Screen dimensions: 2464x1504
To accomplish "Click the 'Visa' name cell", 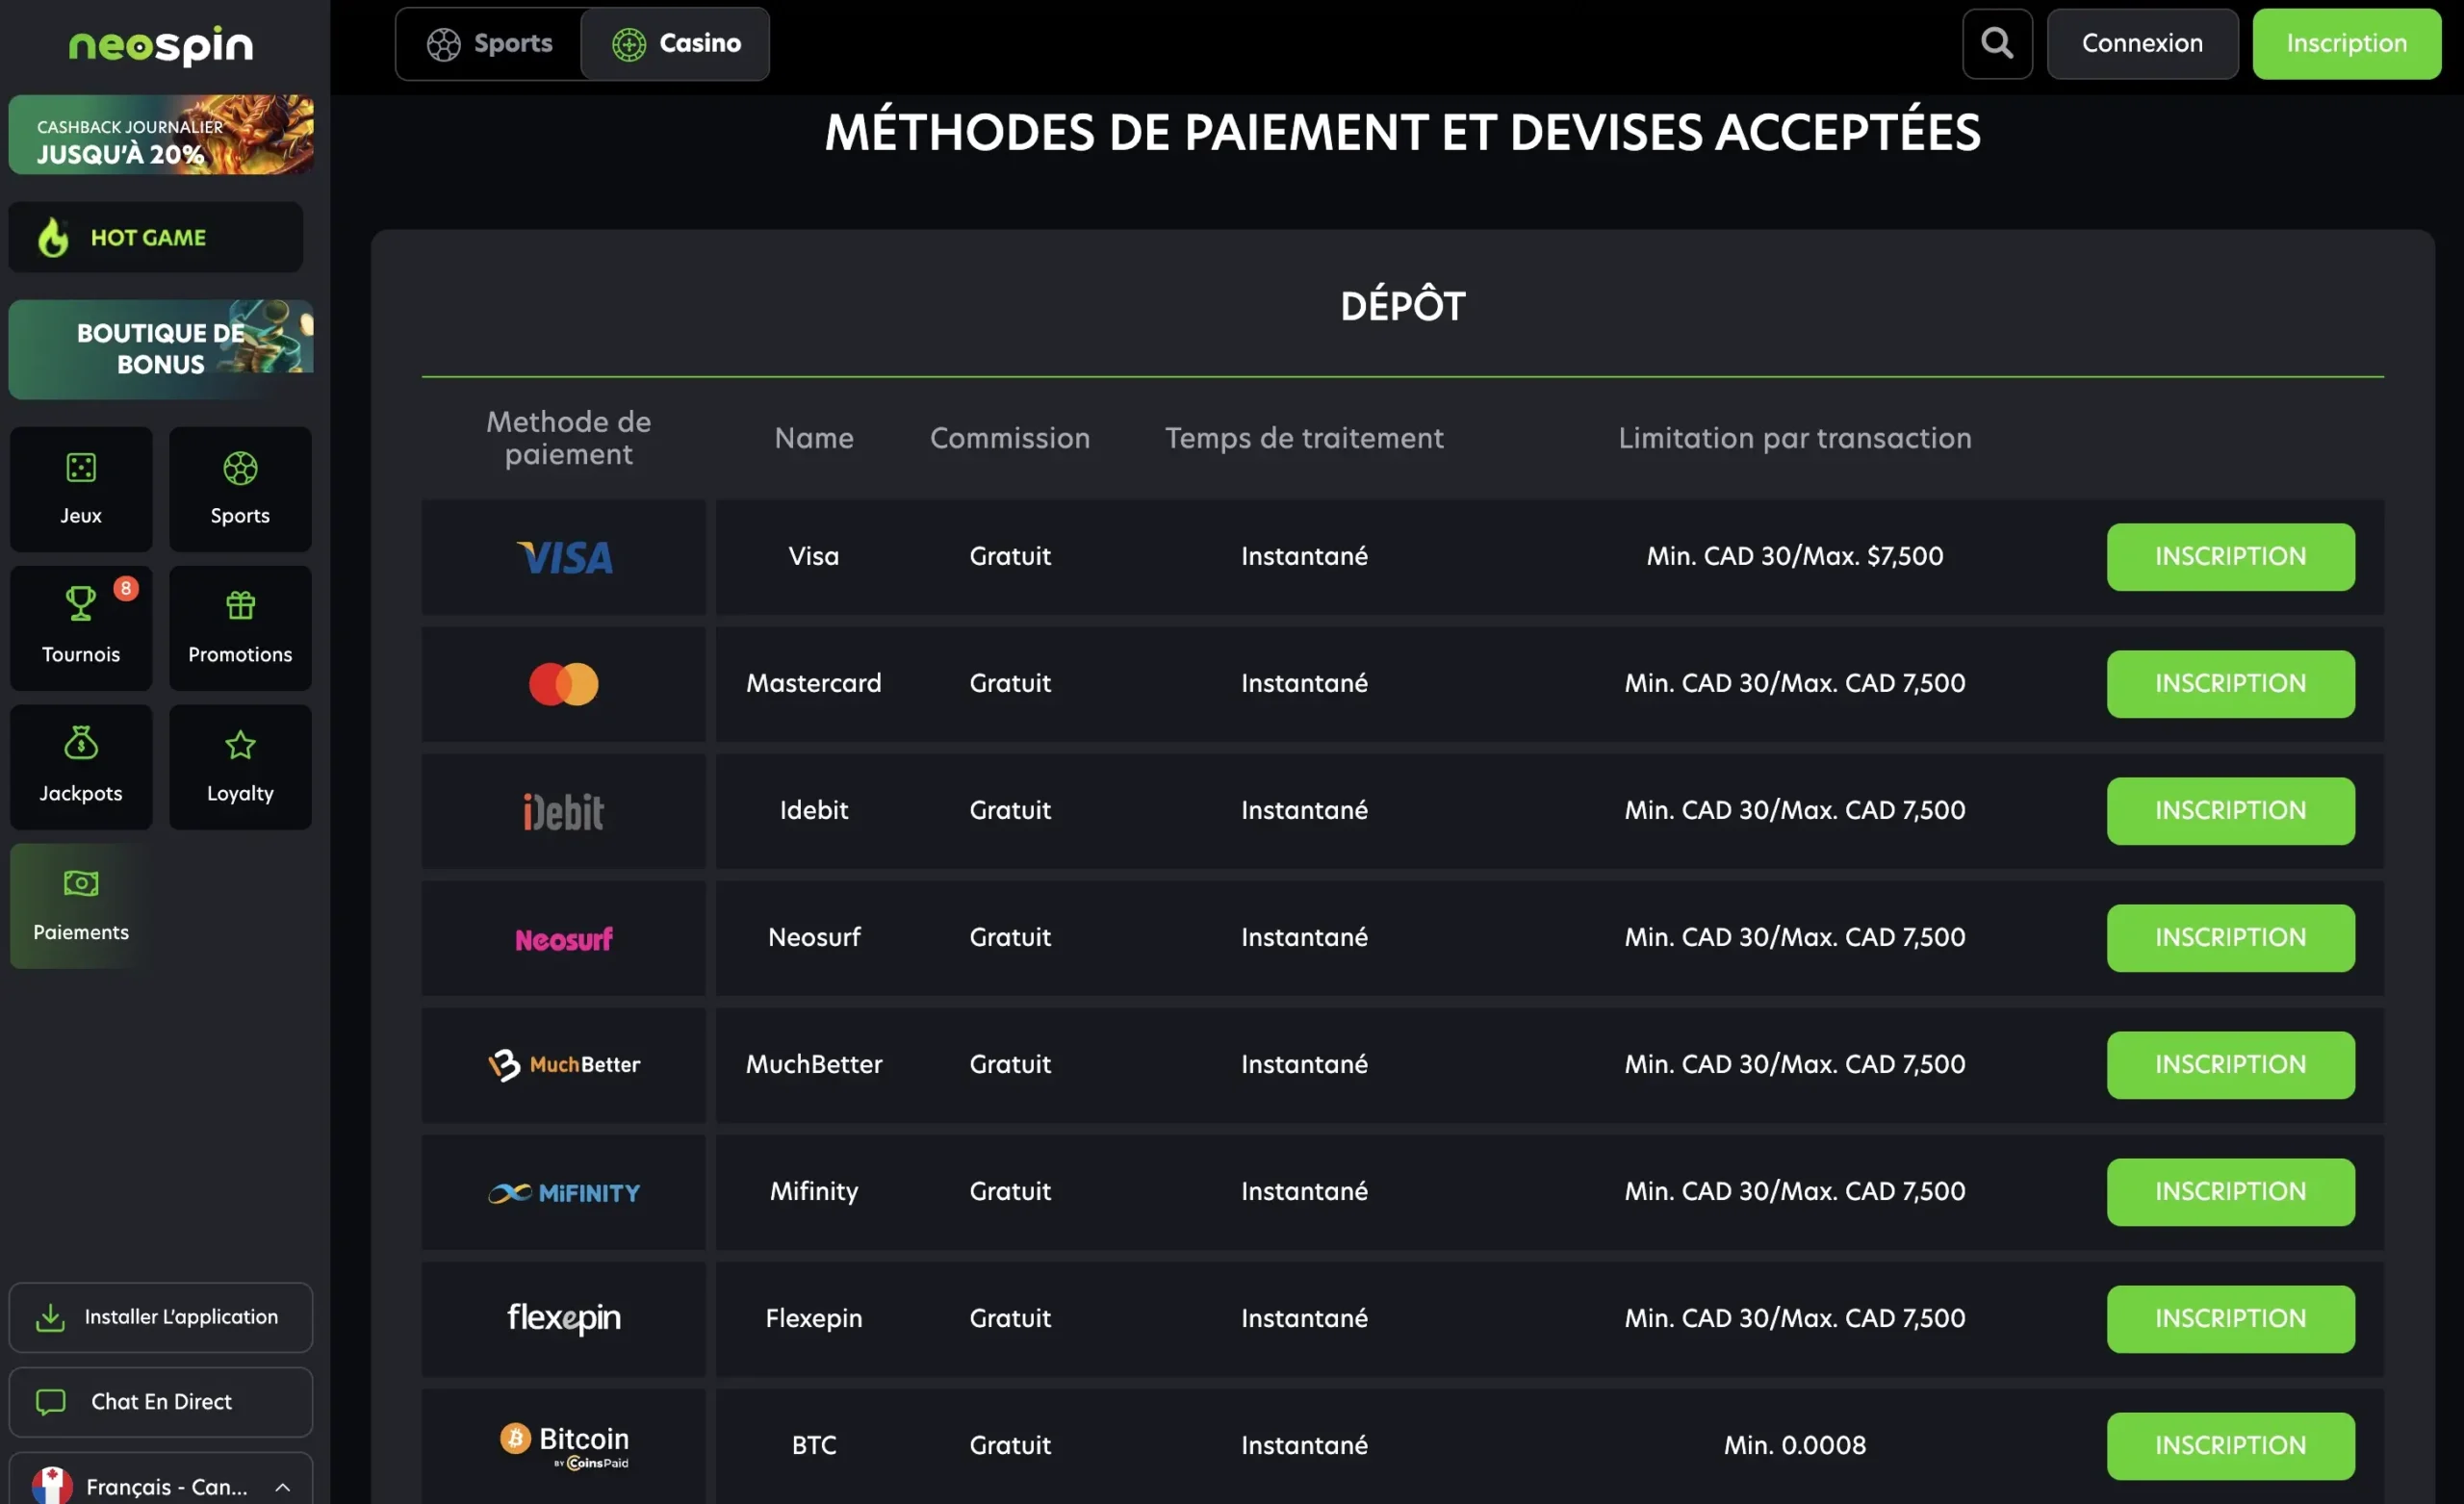I will (x=814, y=556).
